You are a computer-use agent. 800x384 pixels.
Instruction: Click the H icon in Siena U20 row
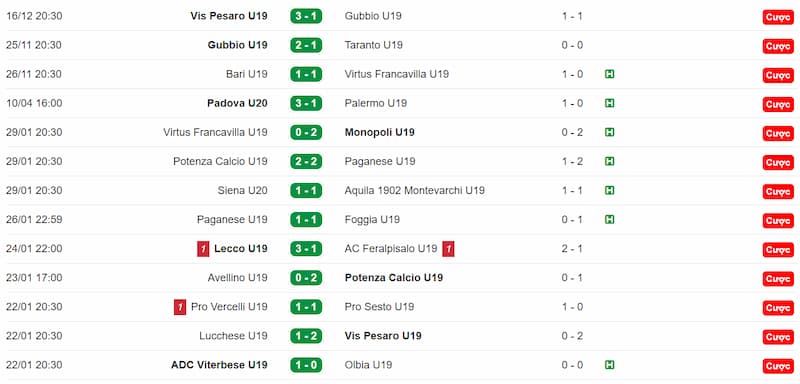pyautogui.click(x=609, y=190)
